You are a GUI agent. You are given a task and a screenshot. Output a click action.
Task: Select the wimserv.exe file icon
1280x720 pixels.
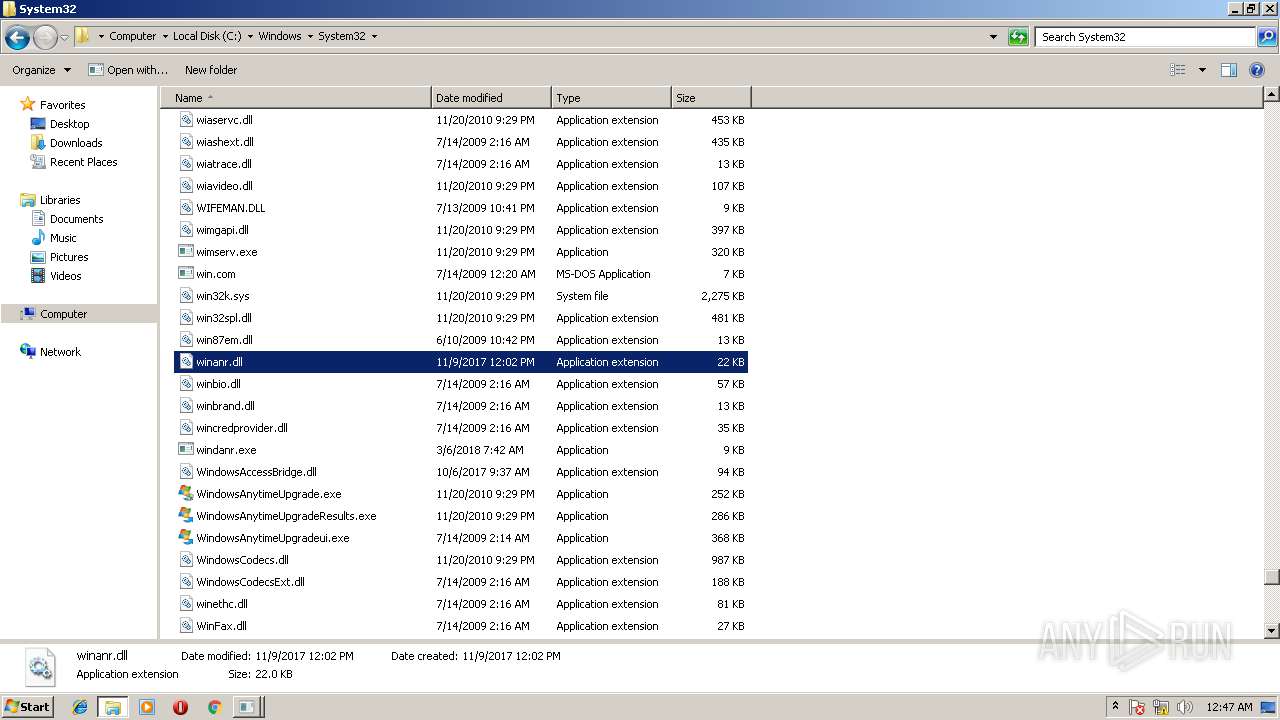(186, 252)
